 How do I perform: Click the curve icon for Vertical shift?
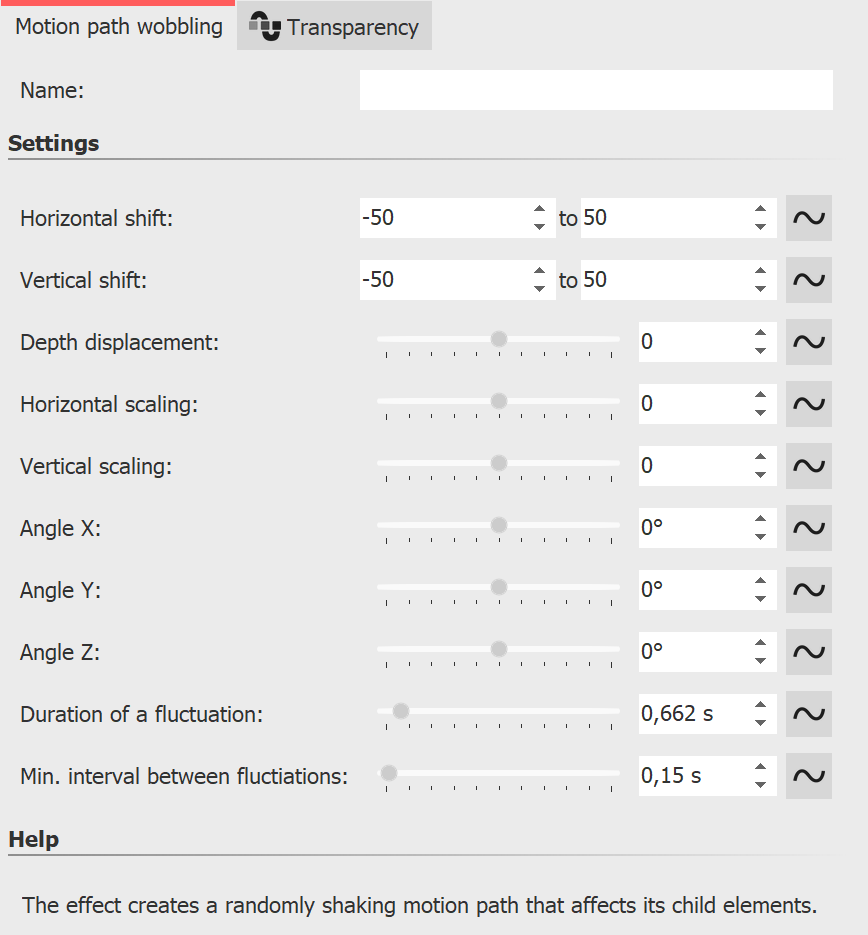808,280
